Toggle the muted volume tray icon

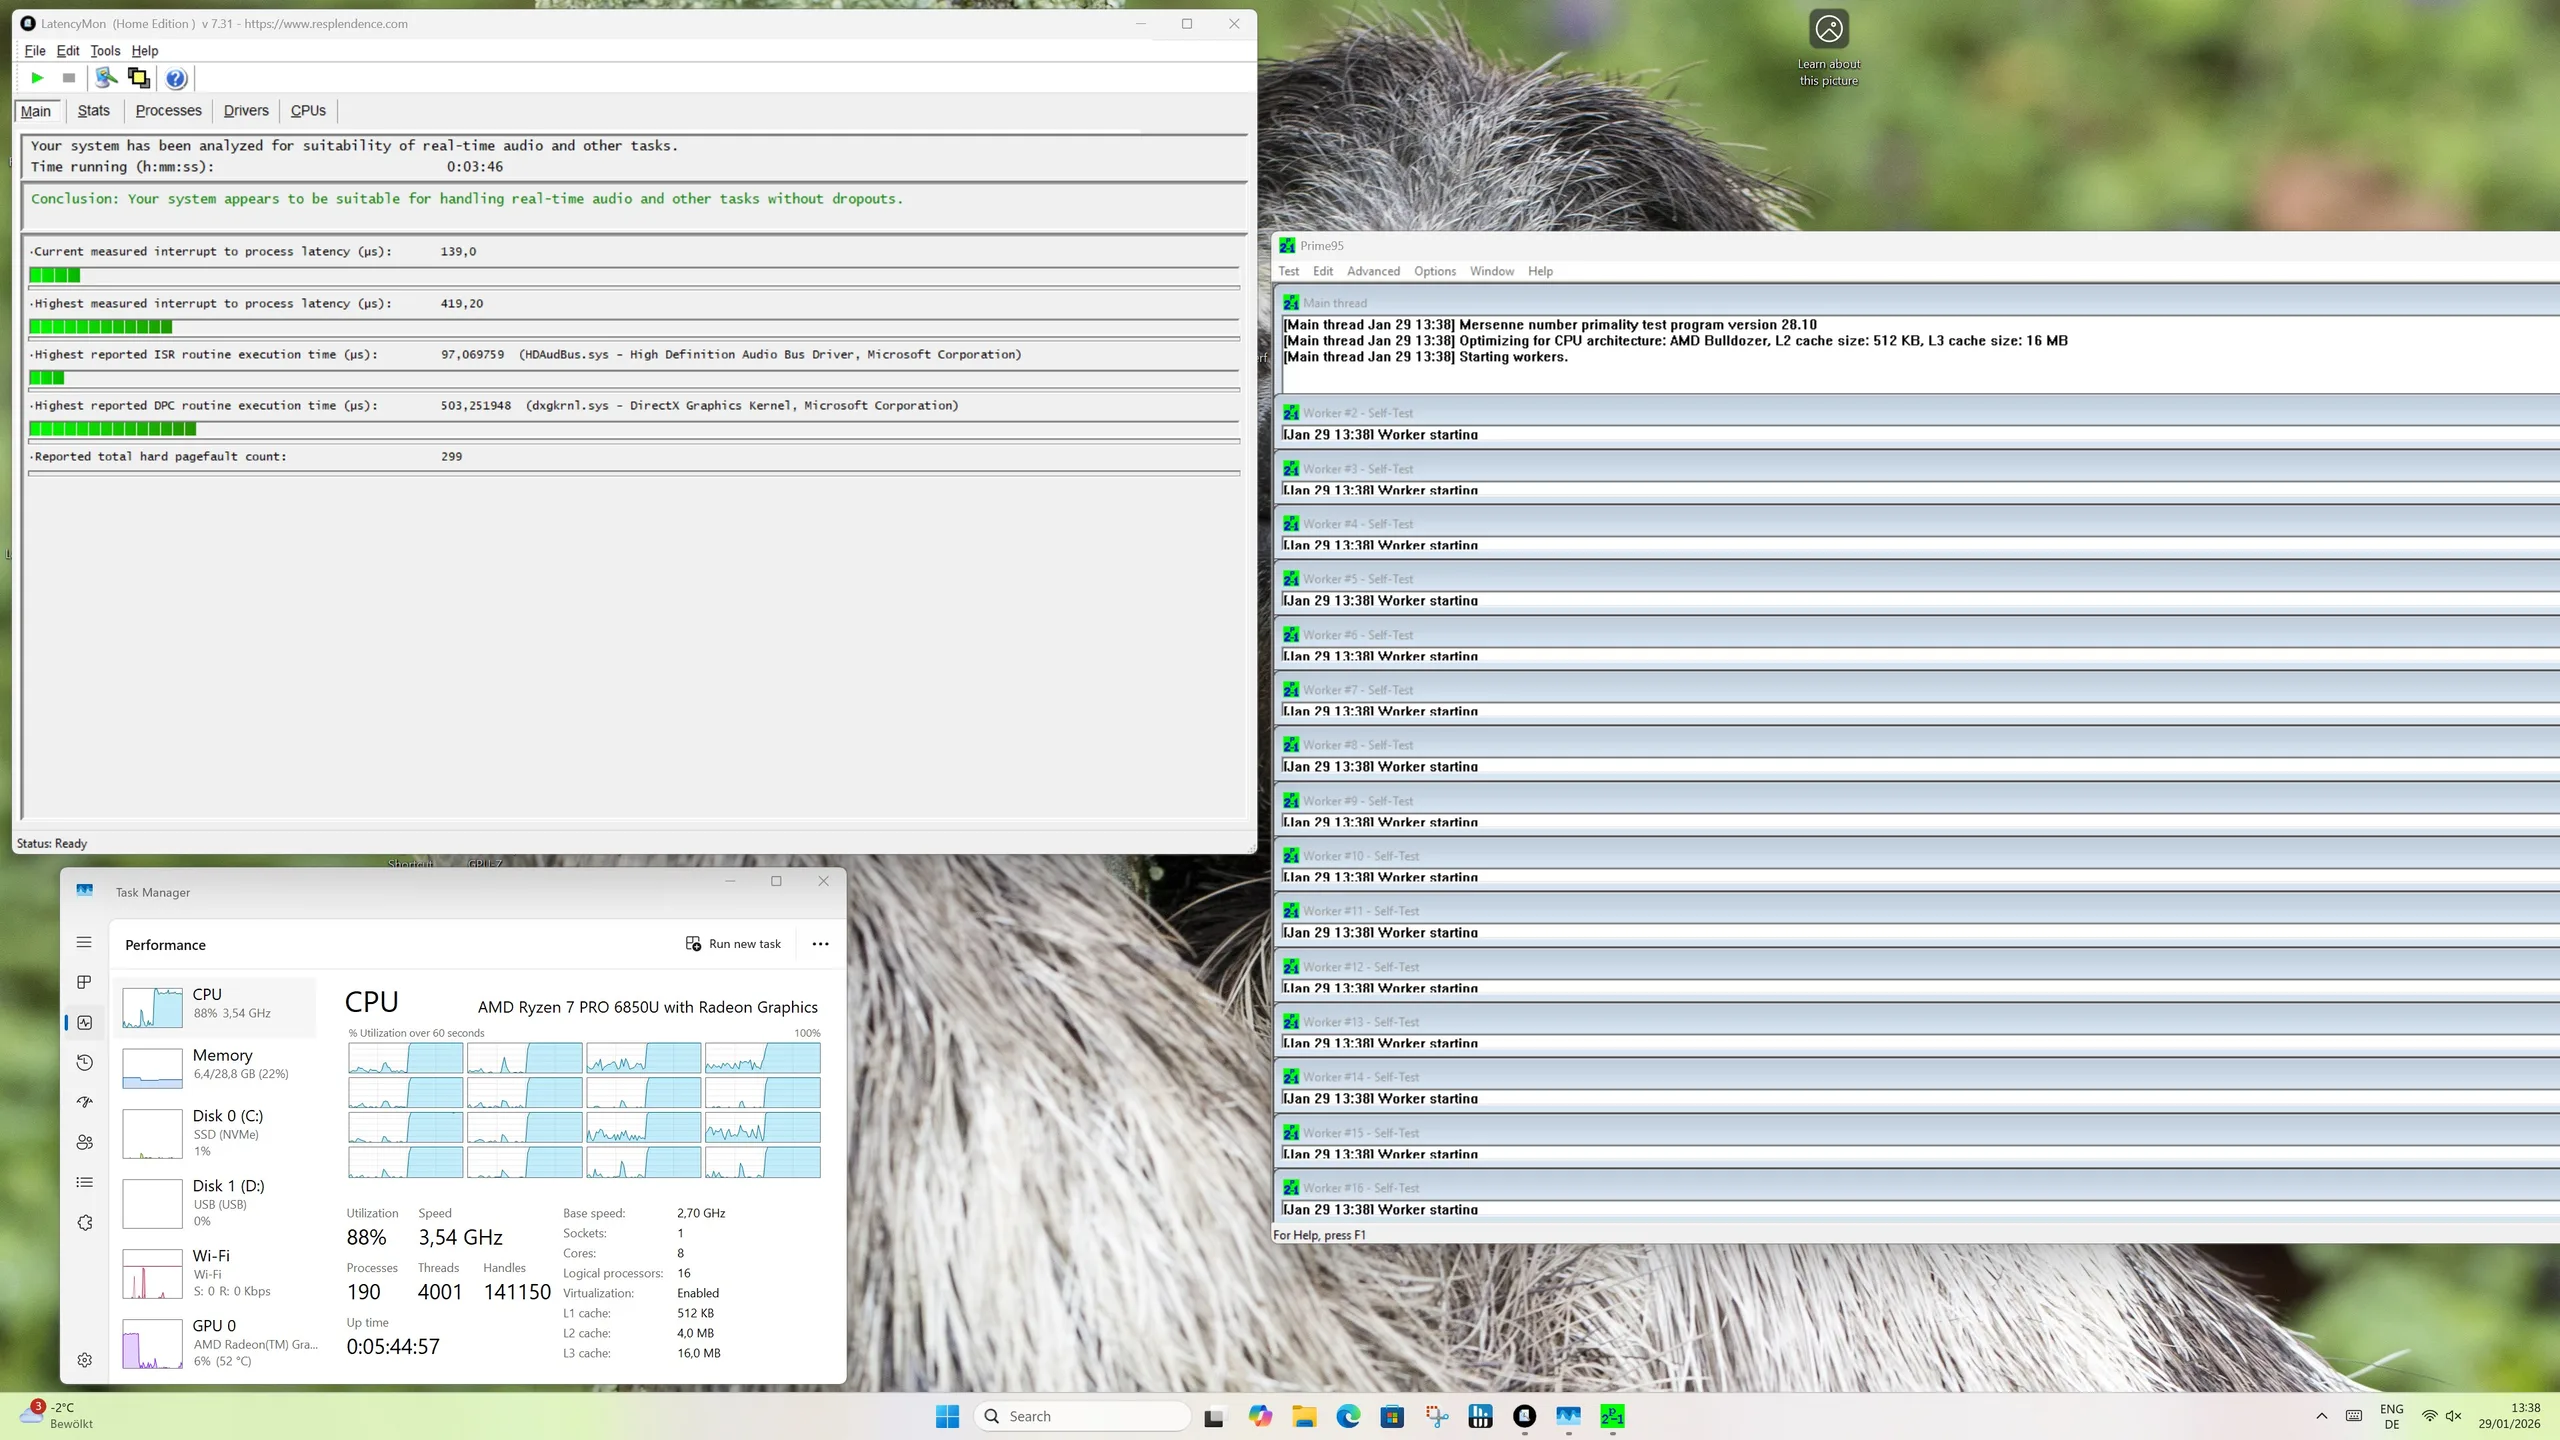(2453, 1416)
